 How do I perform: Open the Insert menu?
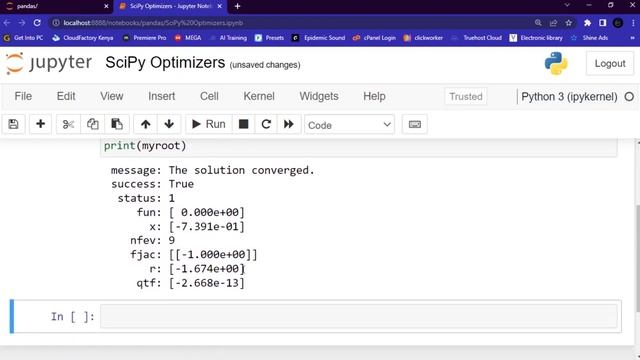tap(162, 96)
